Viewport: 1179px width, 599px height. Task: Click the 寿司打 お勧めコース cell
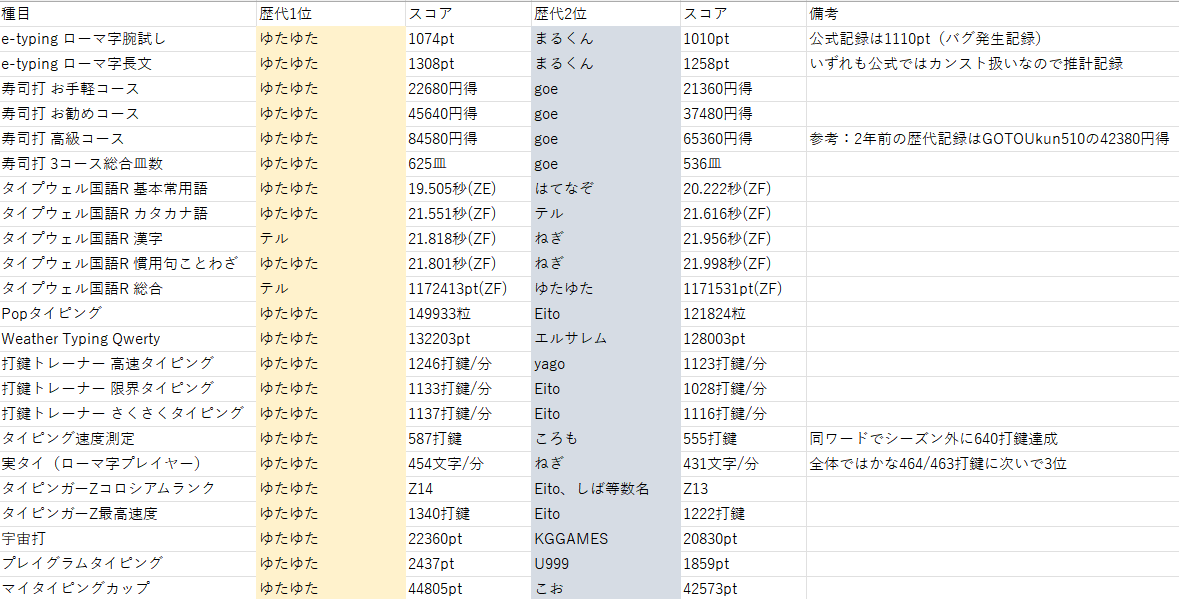[128, 113]
